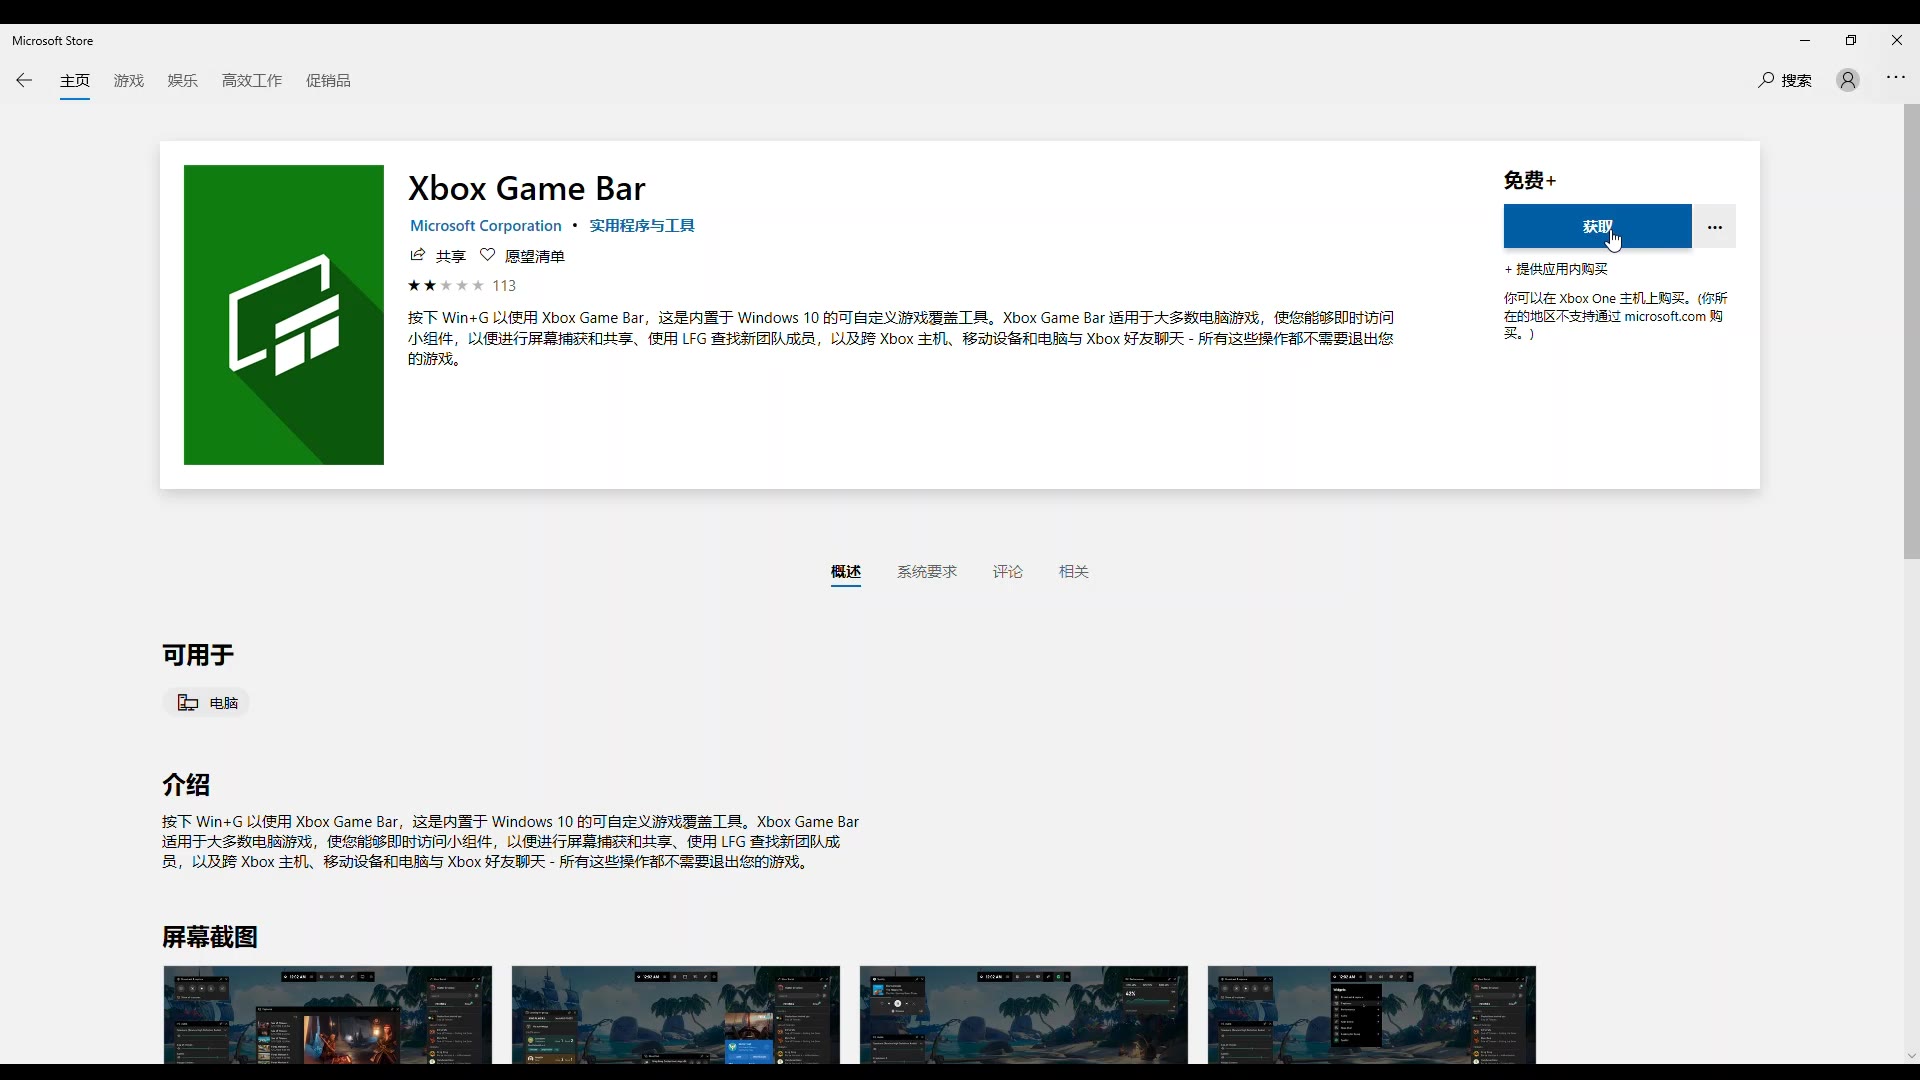The height and width of the screenshot is (1080, 1920).
Task: Click the 介绍 heading
Action: 186,785
